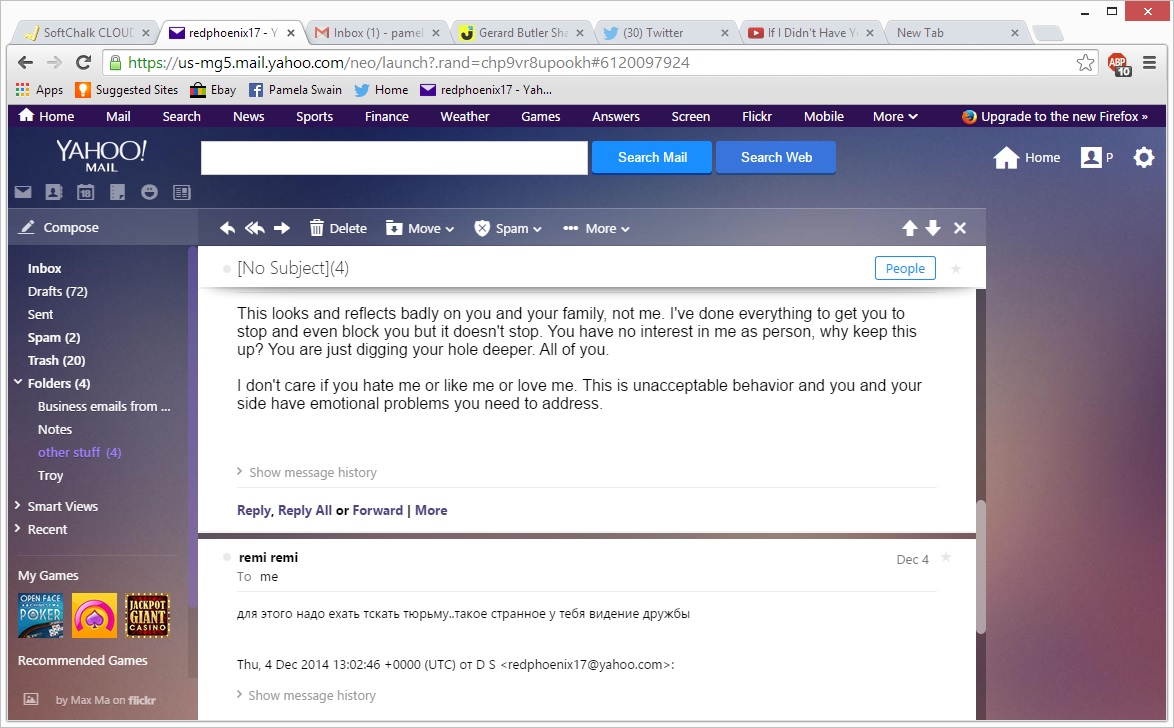Open the Chrome menu hamburger icon
Image resolution: width=1174 pixels, height=728 pixels.
[x=1149, y=63]
